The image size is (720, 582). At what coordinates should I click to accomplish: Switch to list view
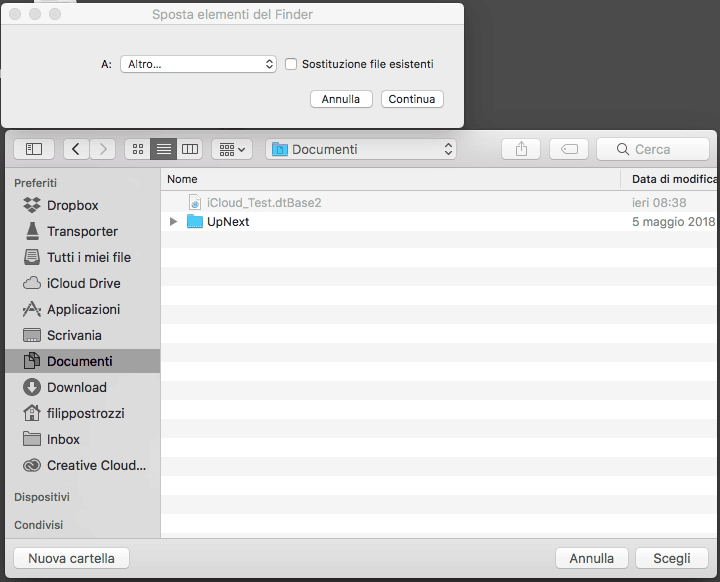coord(163,149)
